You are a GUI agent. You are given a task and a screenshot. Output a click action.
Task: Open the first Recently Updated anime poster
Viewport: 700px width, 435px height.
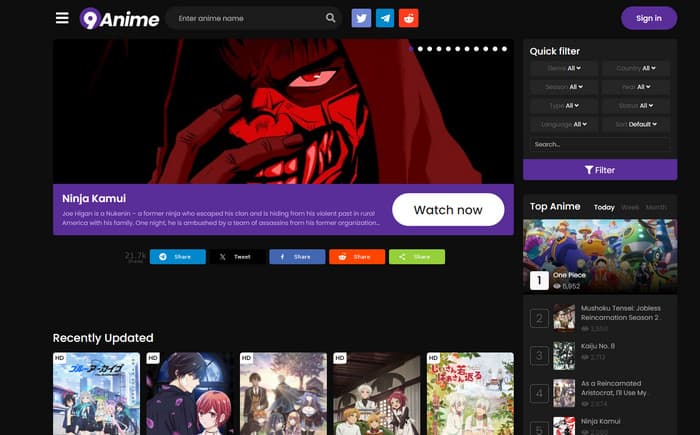[96, 393]
